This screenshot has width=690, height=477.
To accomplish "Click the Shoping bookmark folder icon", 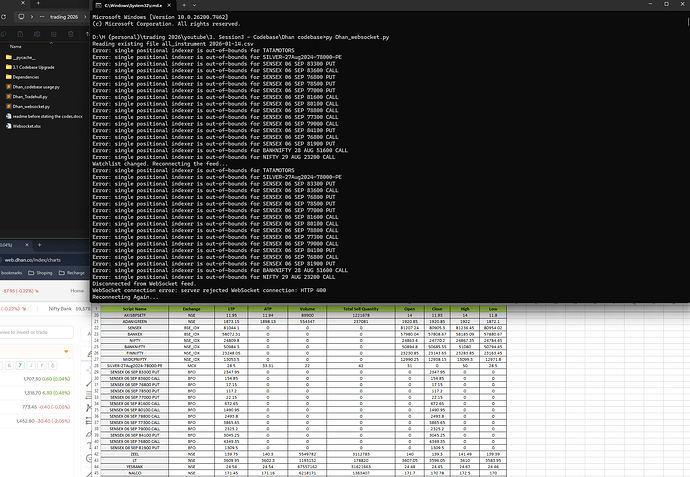I will pyautogui.click(x=31, y=273).
